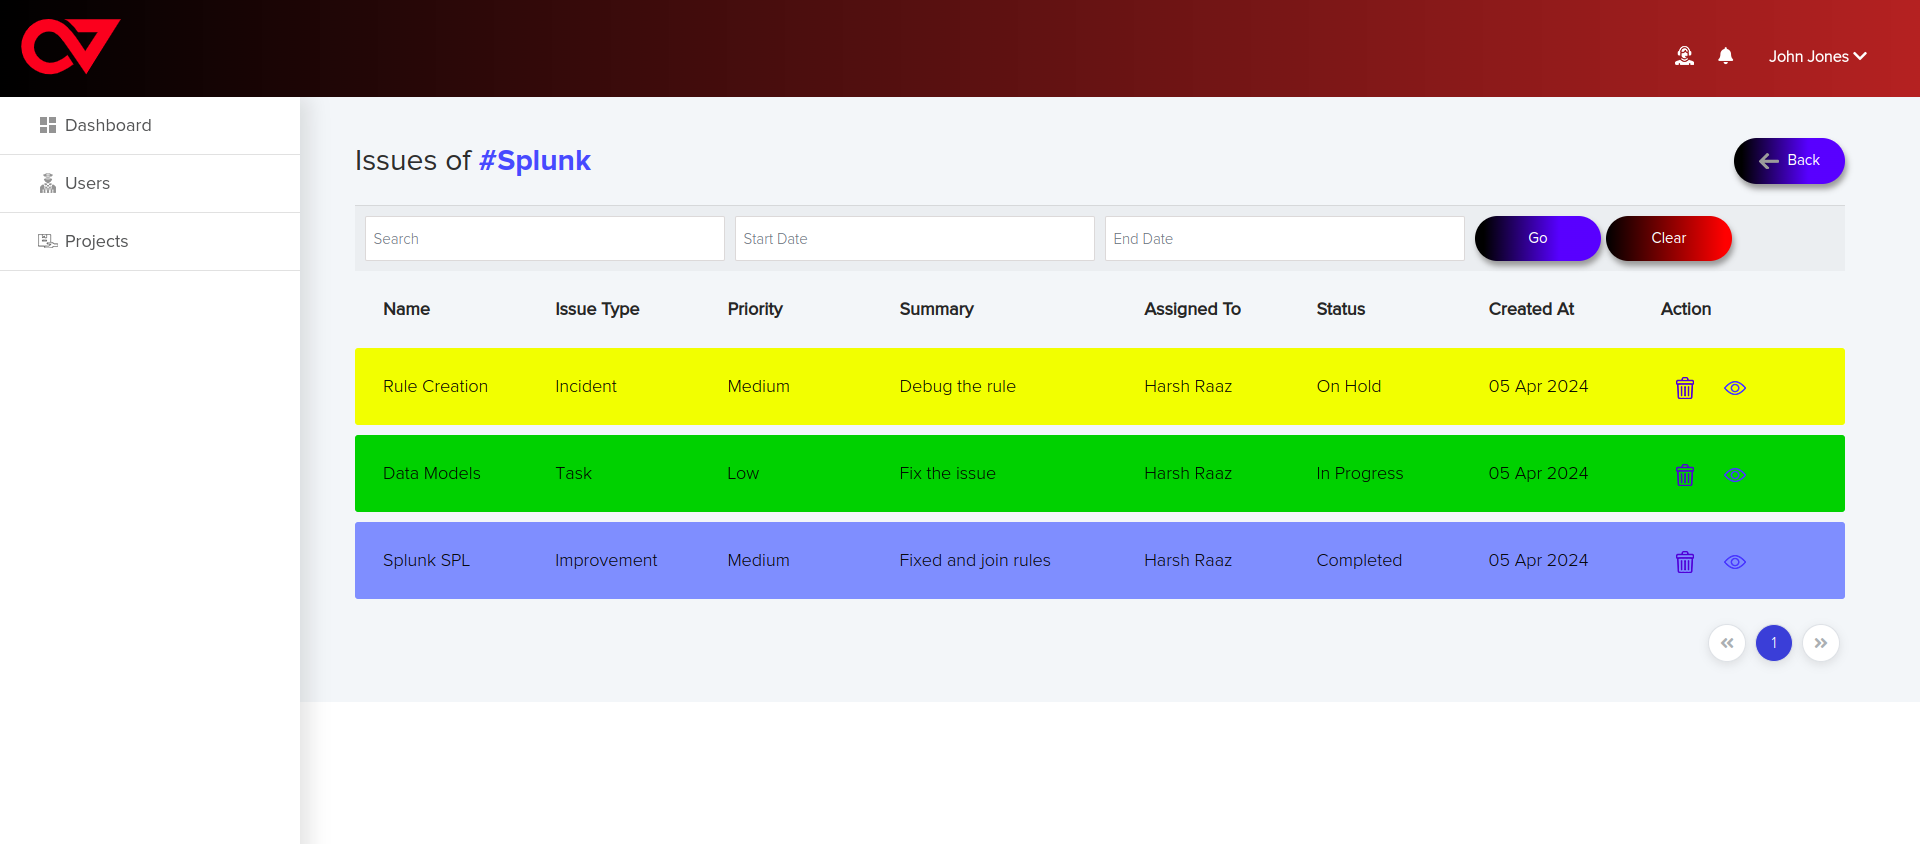Click the Debug the rule summary
This screenshot has width=1920, height=844.
click(x=957, y=386)
